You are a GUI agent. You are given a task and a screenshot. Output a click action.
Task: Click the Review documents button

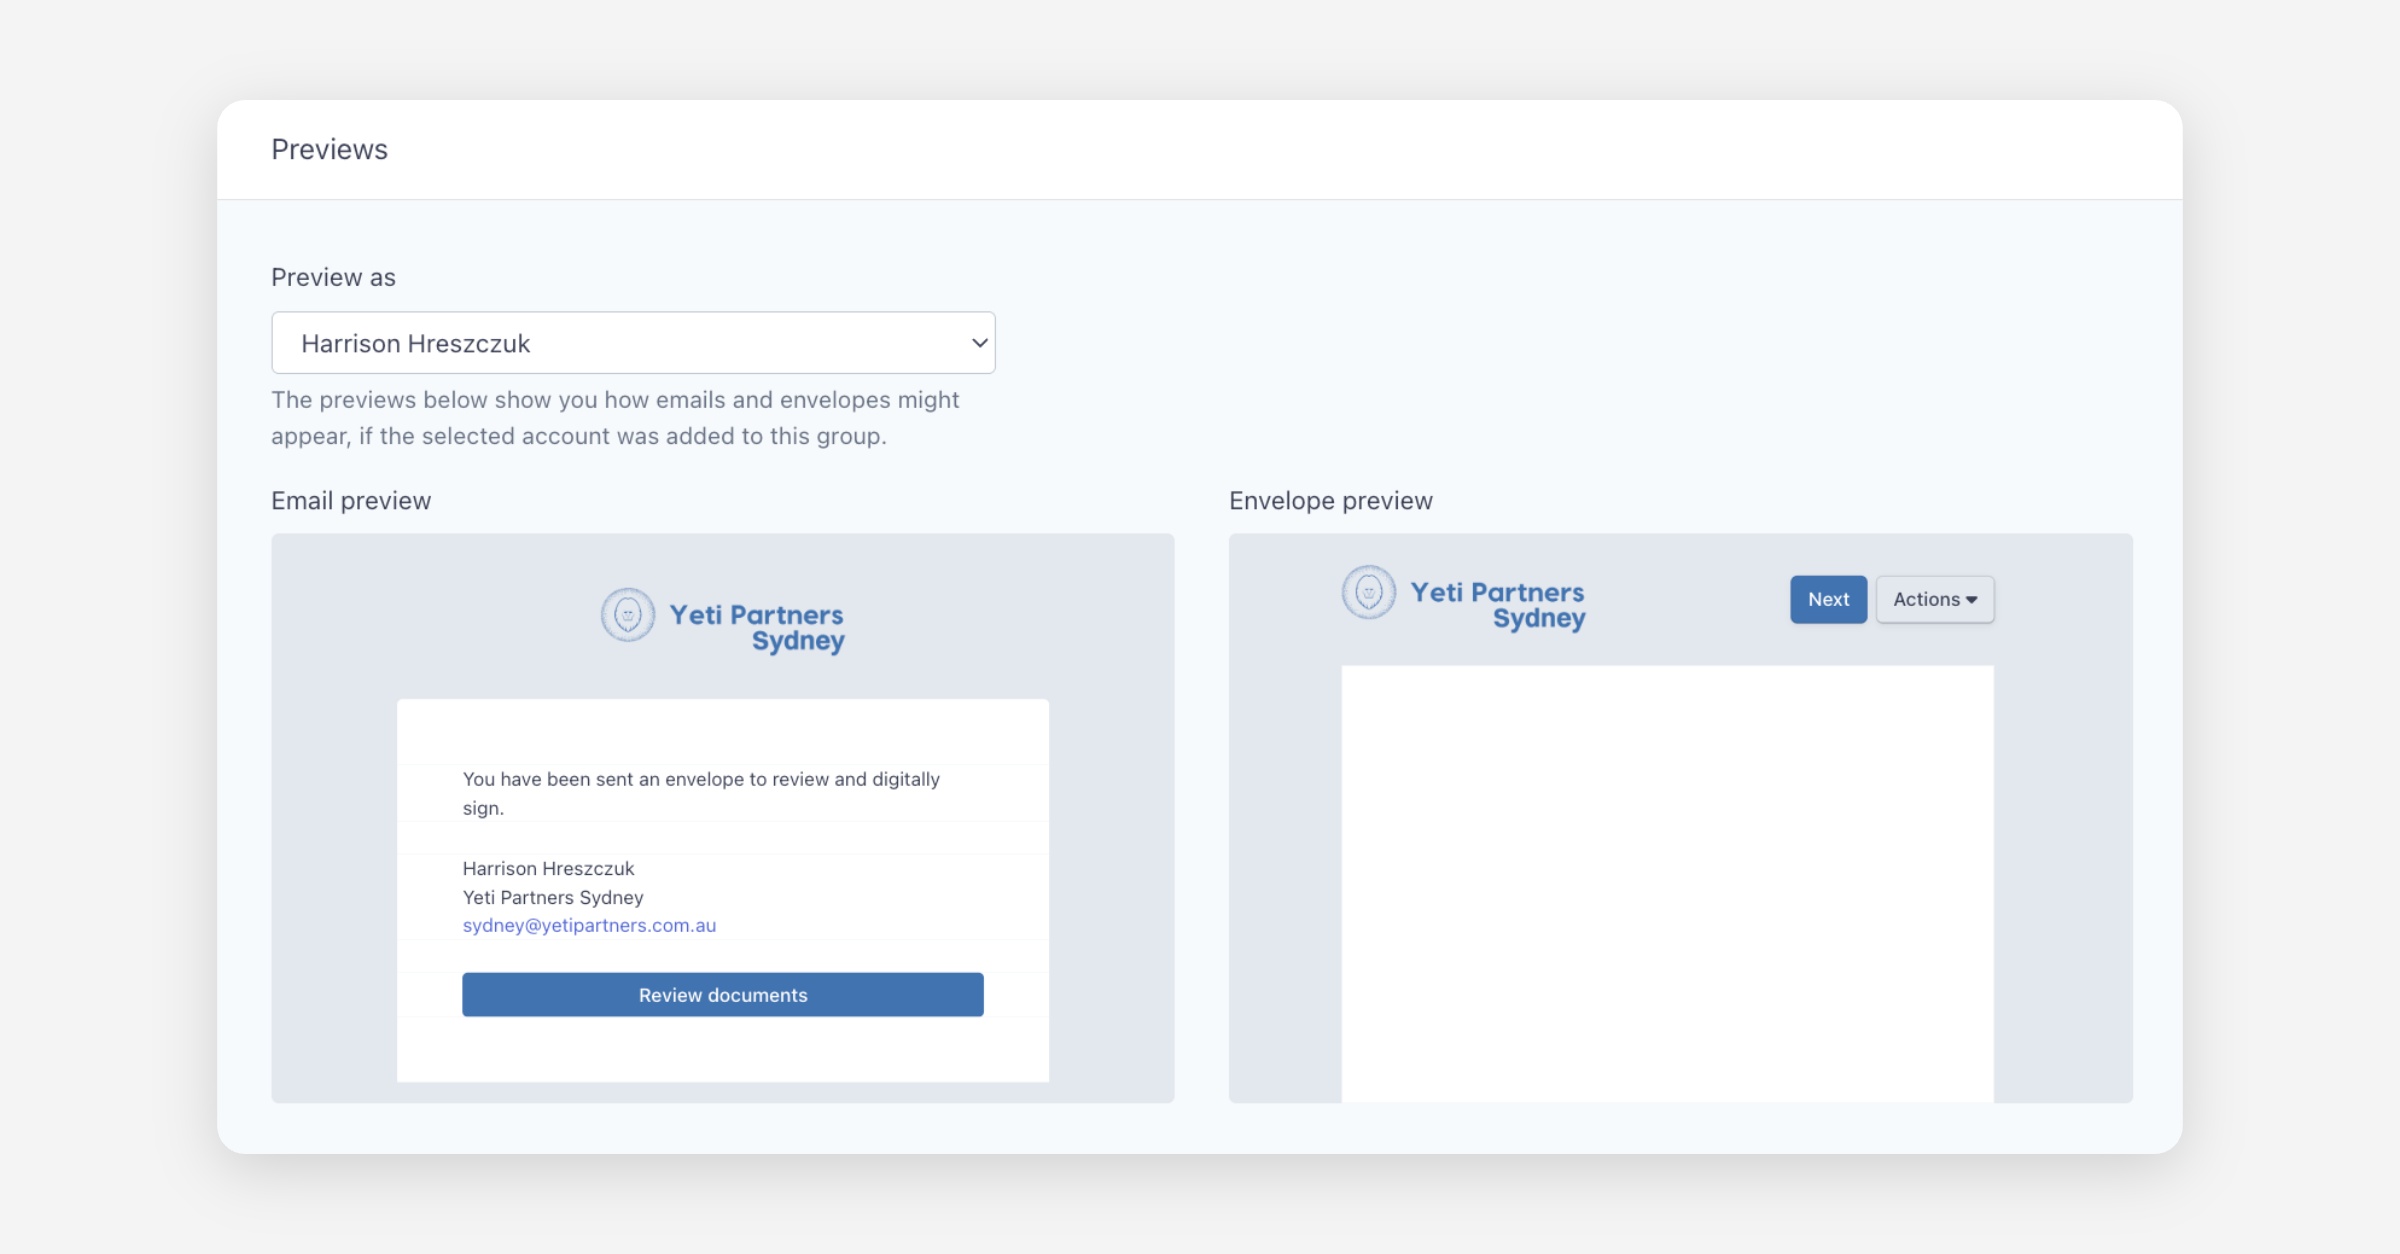[722, 995]
